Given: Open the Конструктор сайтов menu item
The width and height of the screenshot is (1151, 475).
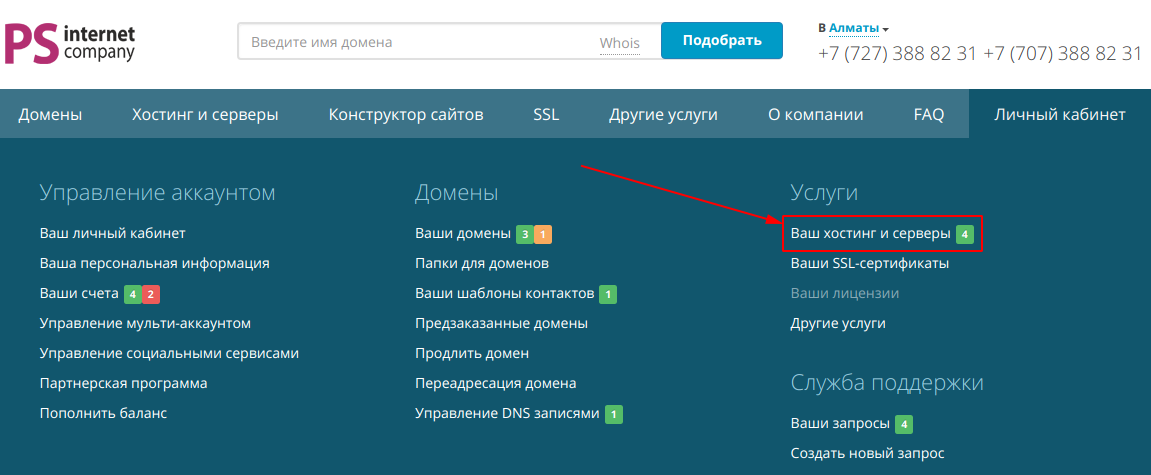Looking at the screenshot, I should point(406,115).
